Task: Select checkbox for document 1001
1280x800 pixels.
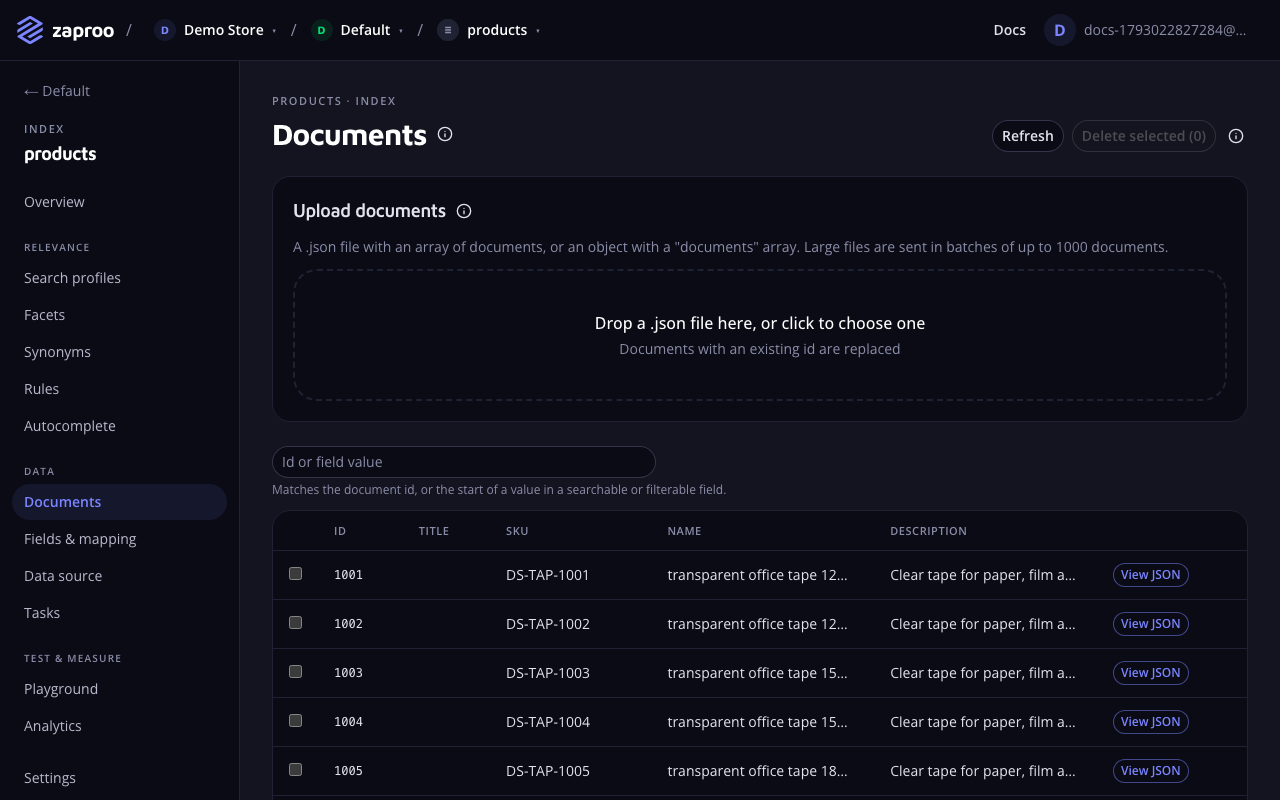Action: point(295,574)
